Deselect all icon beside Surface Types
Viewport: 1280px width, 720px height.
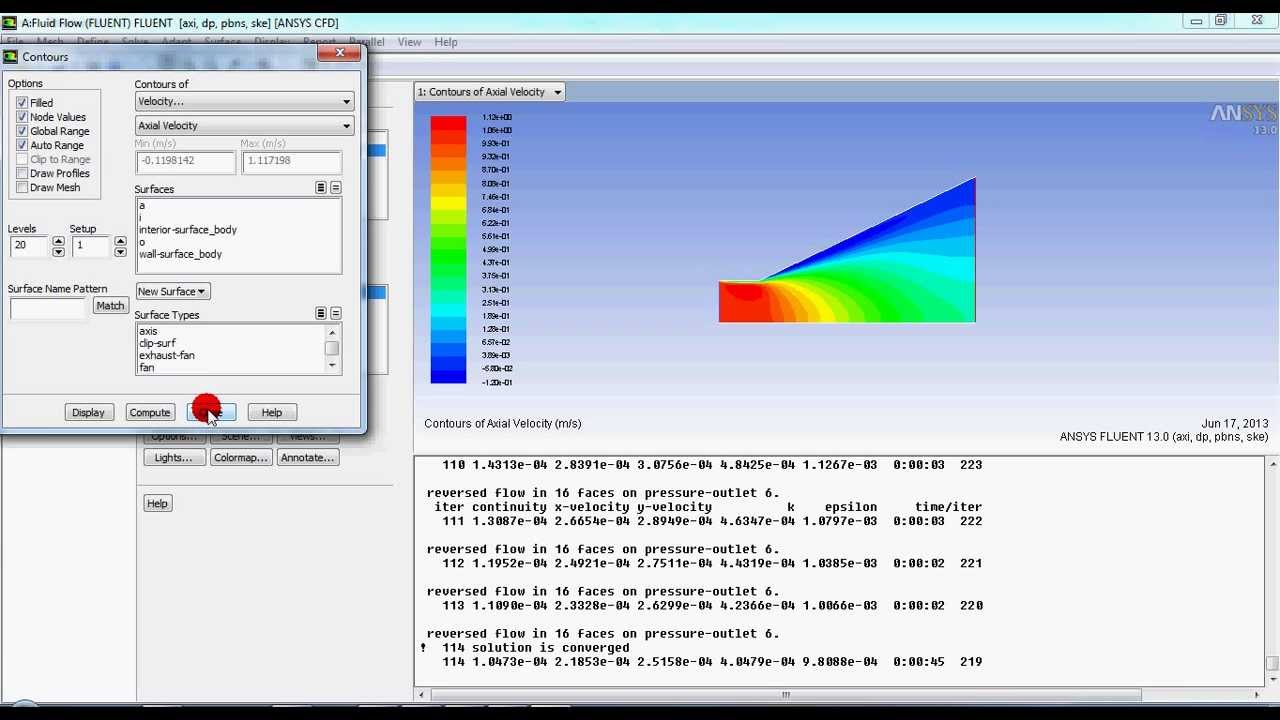pyautogui.click(x=336, y=314)
